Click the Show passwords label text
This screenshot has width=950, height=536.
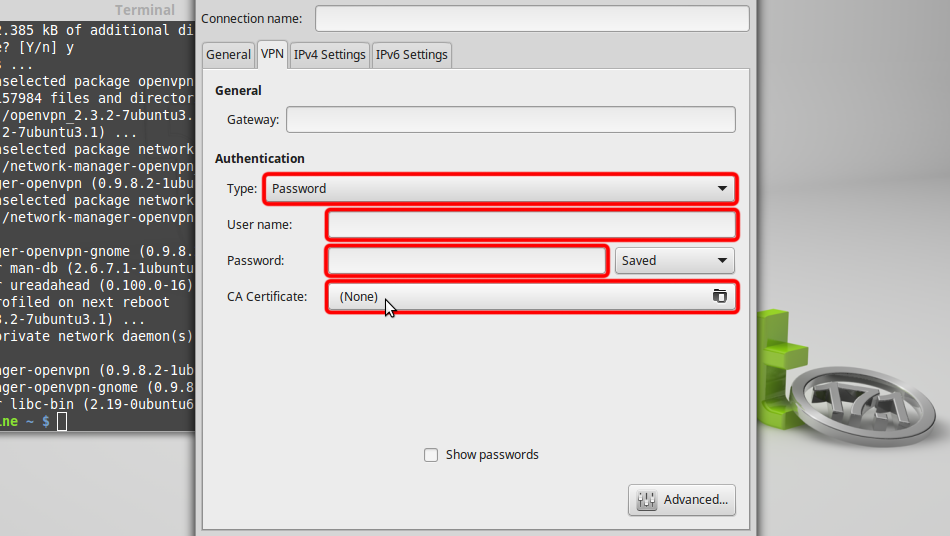point(492,455)
